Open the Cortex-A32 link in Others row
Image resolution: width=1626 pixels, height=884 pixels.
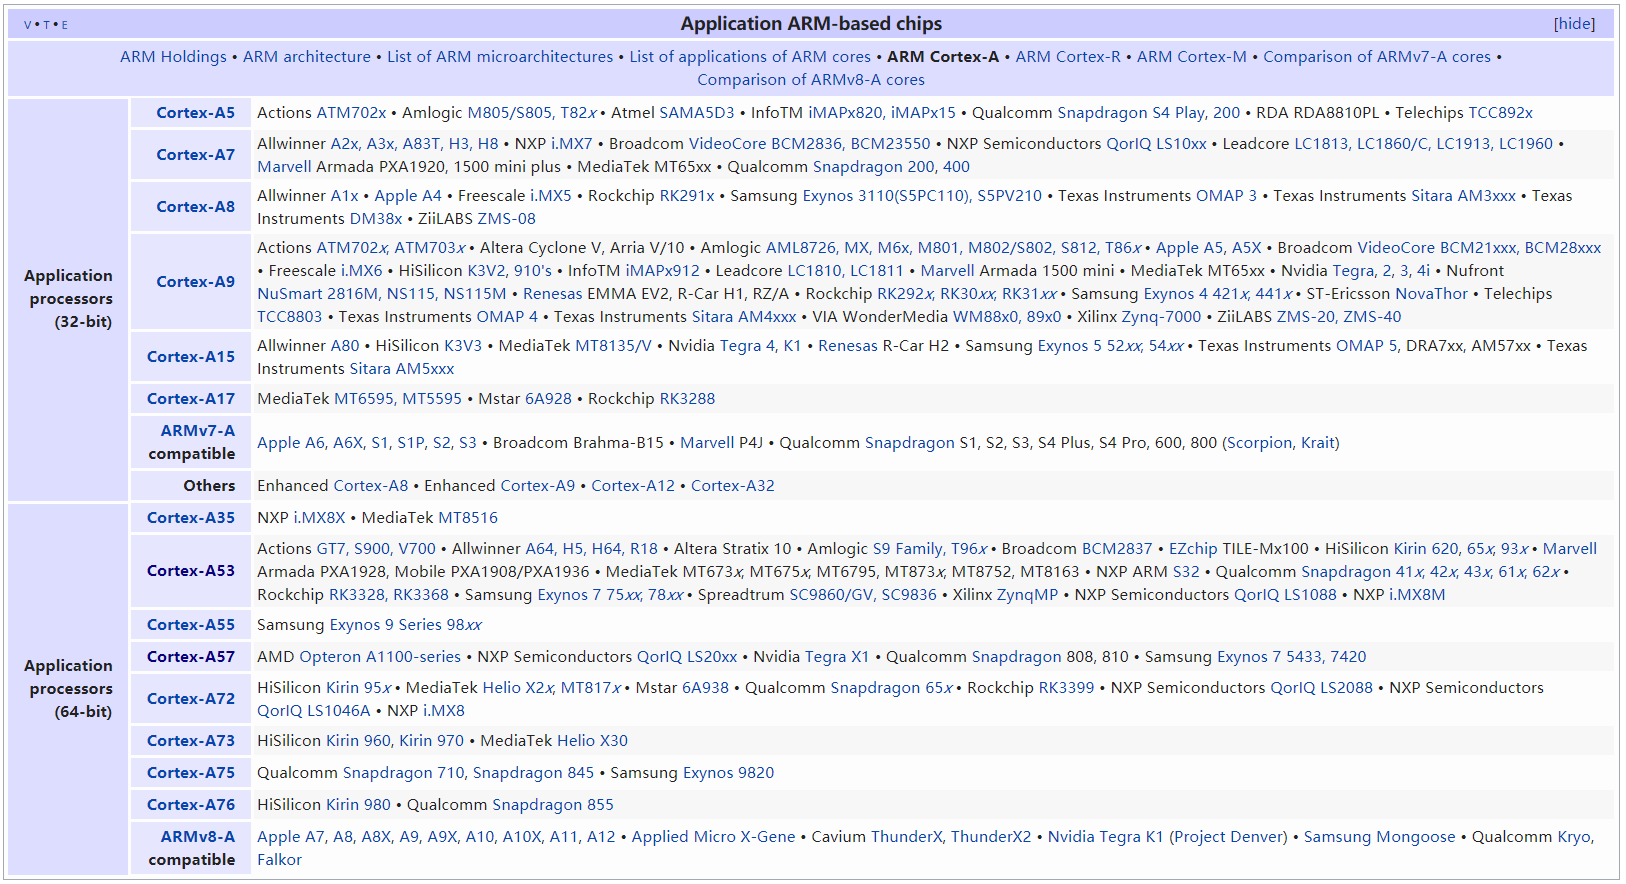click(x=732, y=486)
